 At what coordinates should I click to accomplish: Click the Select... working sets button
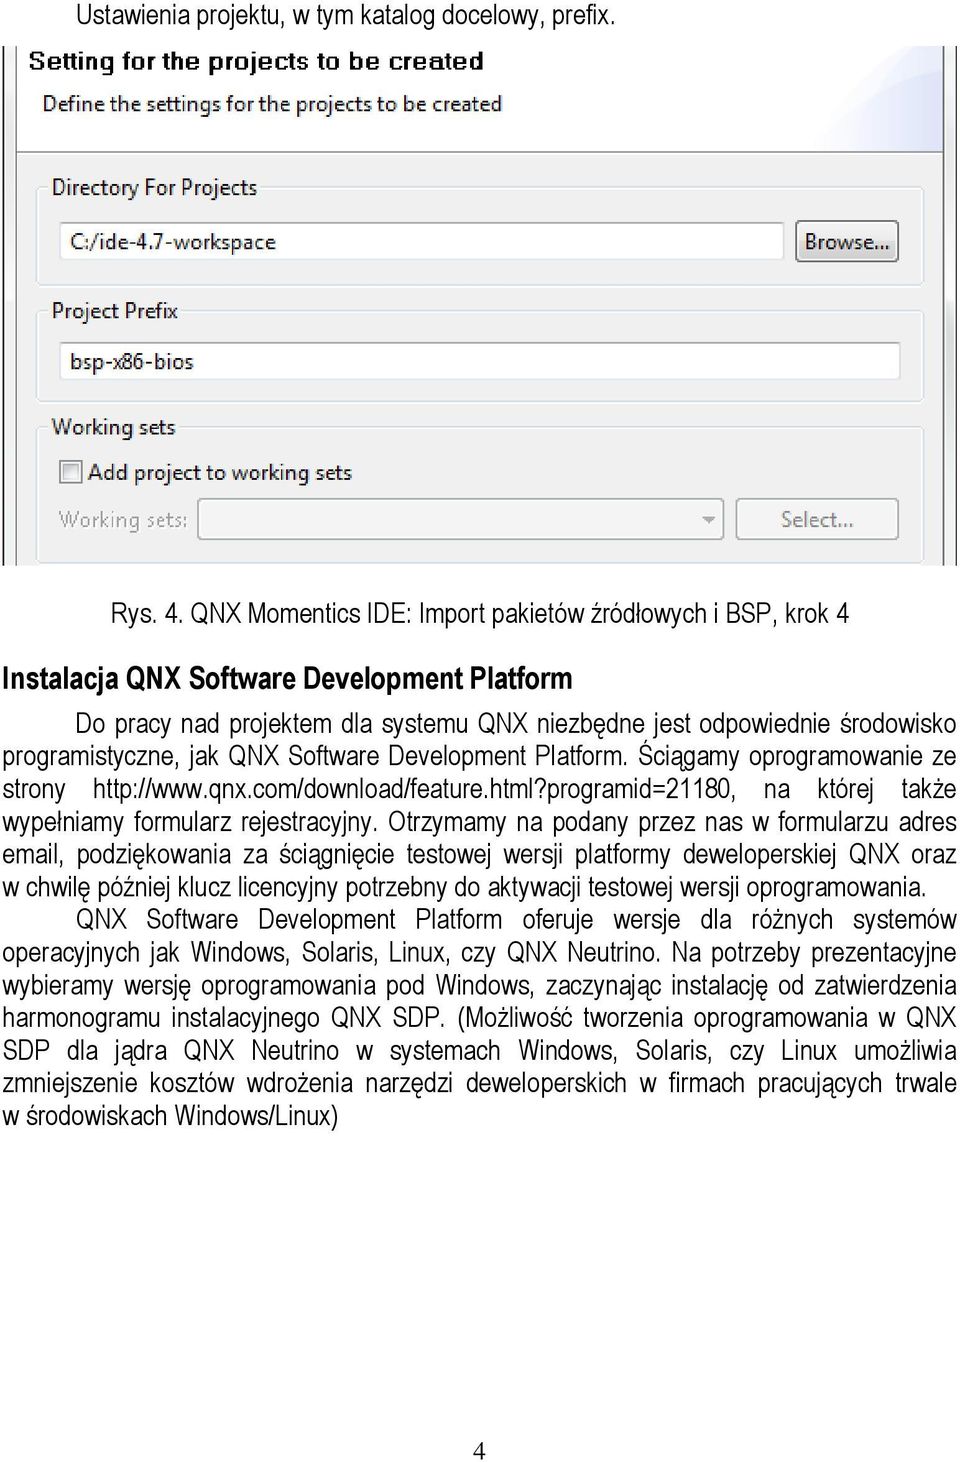[x=817, y=519]
